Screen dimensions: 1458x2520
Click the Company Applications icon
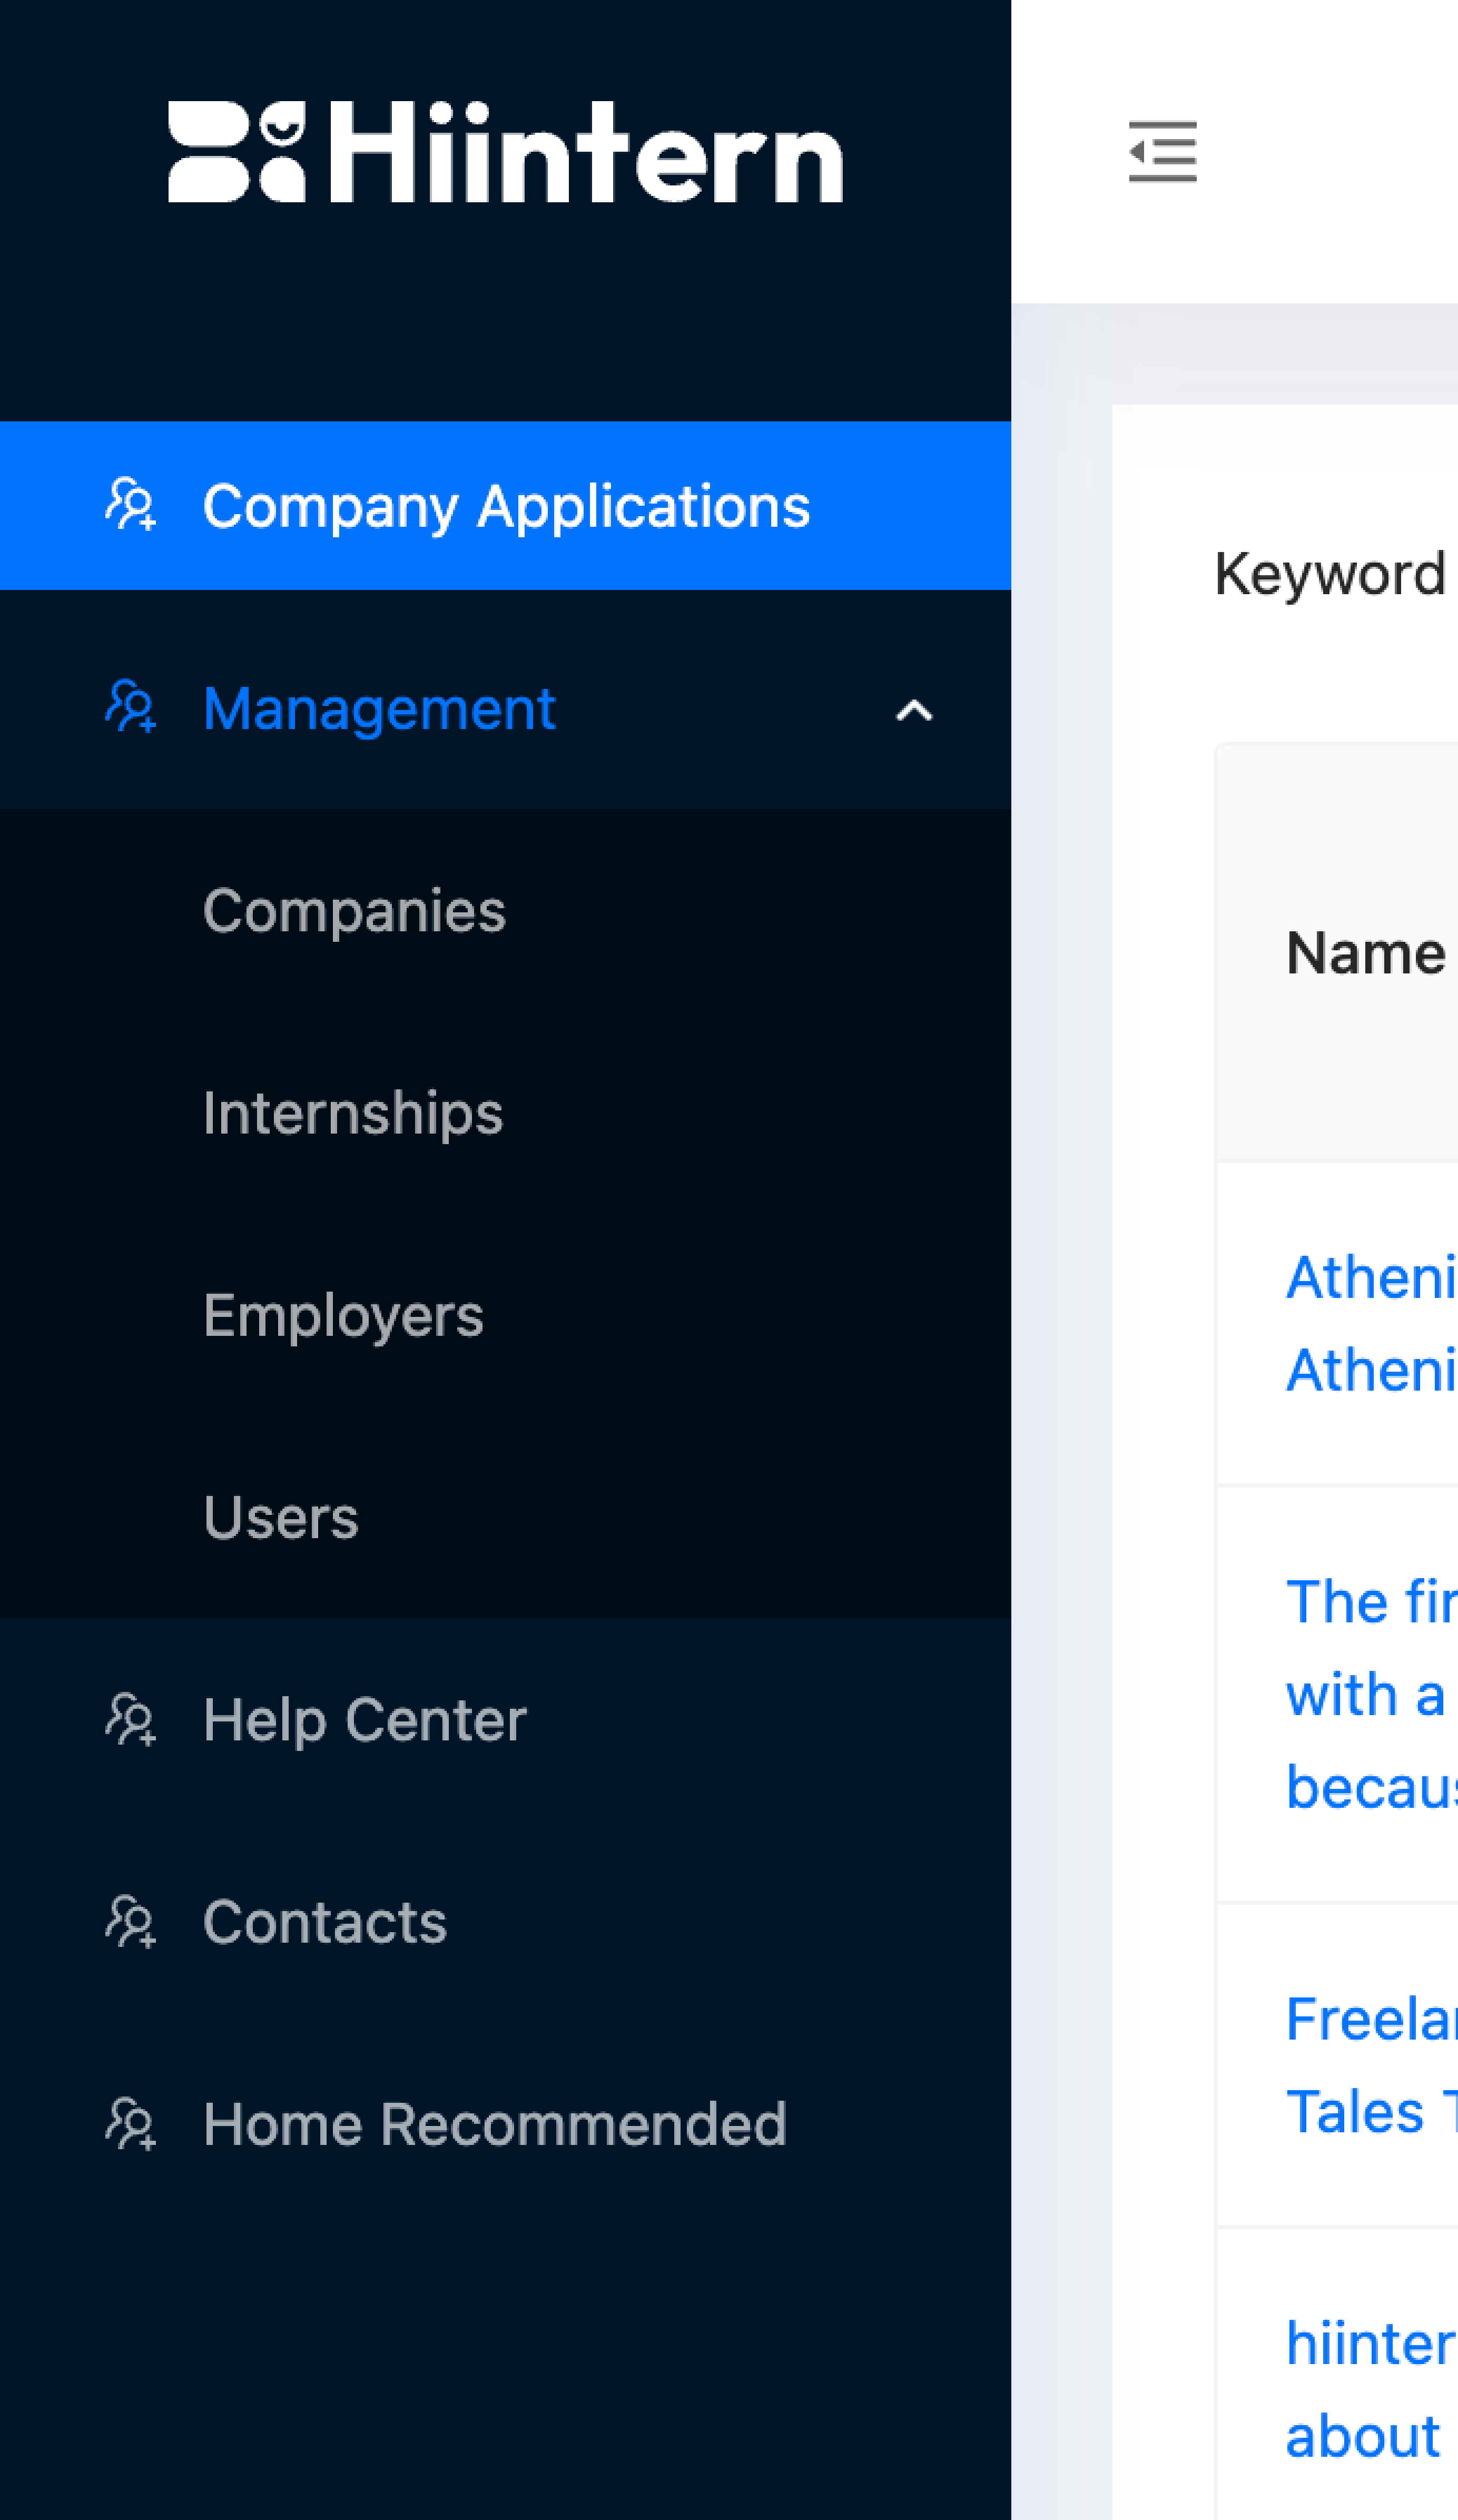pos(131,505)
